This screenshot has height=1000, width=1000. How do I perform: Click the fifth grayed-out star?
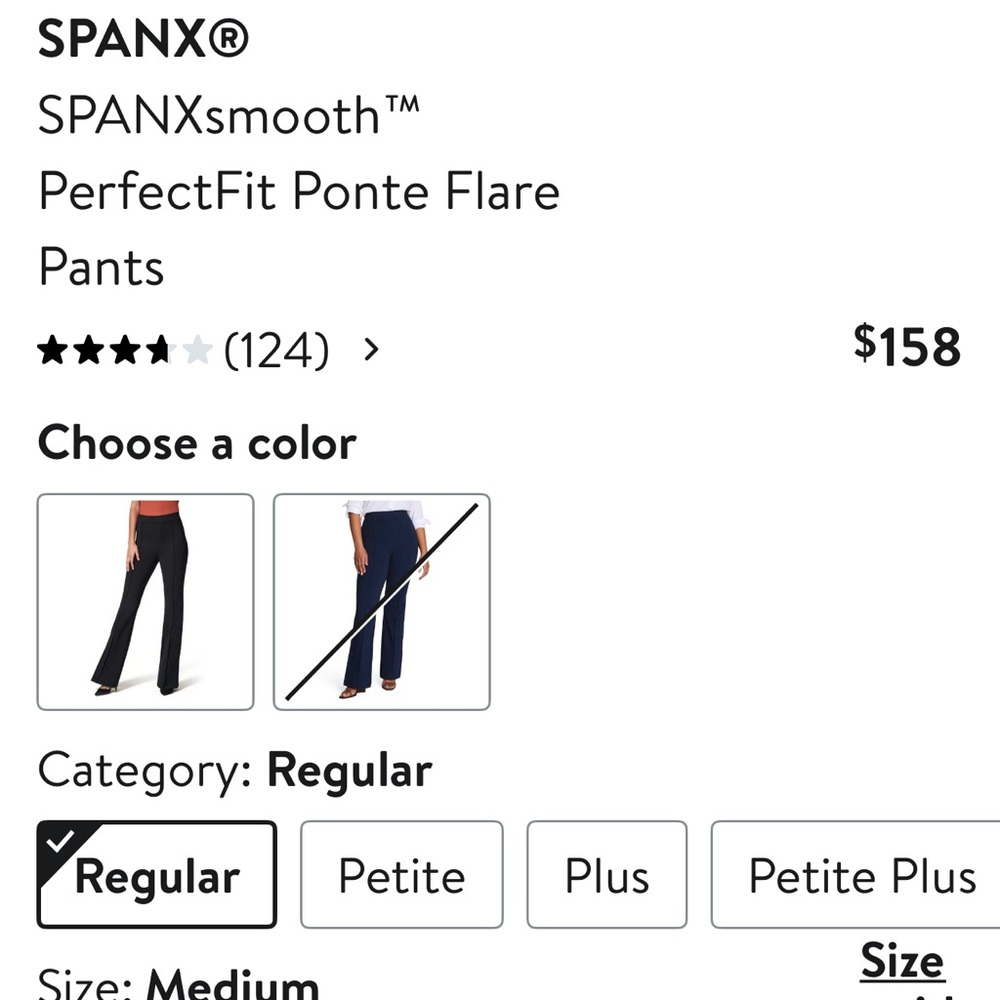click(196, 350)
